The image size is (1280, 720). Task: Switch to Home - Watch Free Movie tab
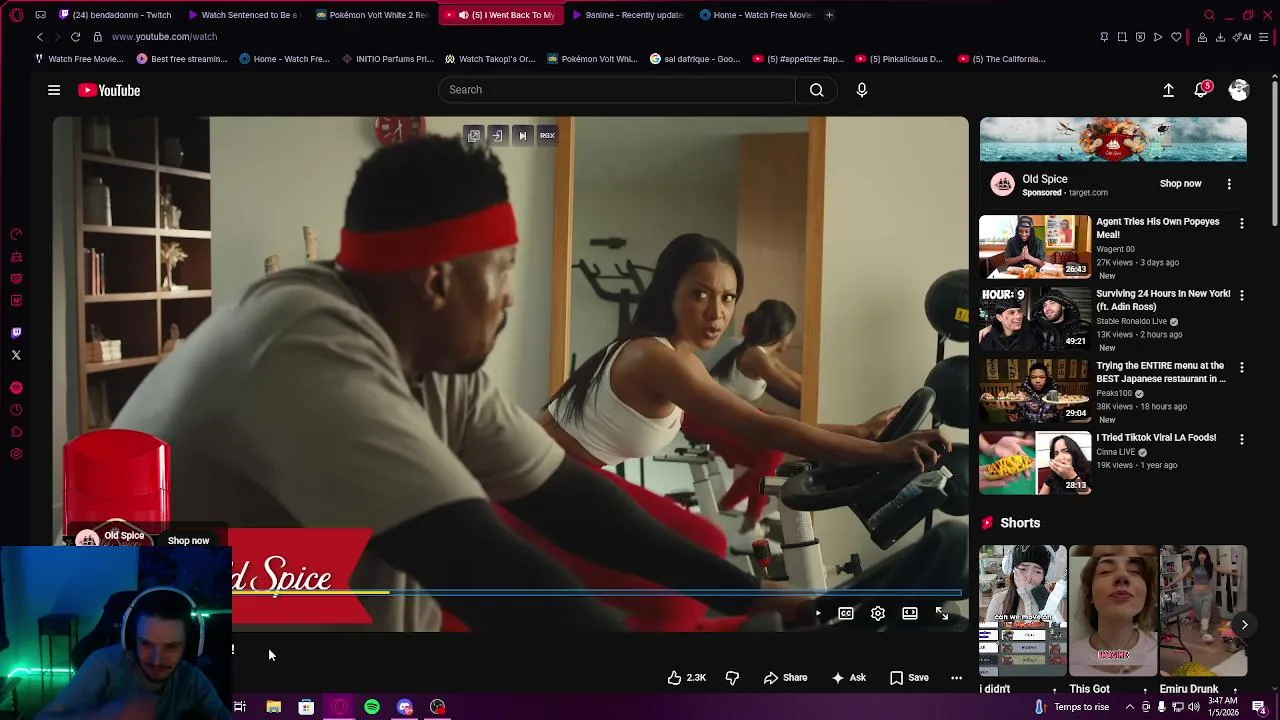tap(755, 15)
